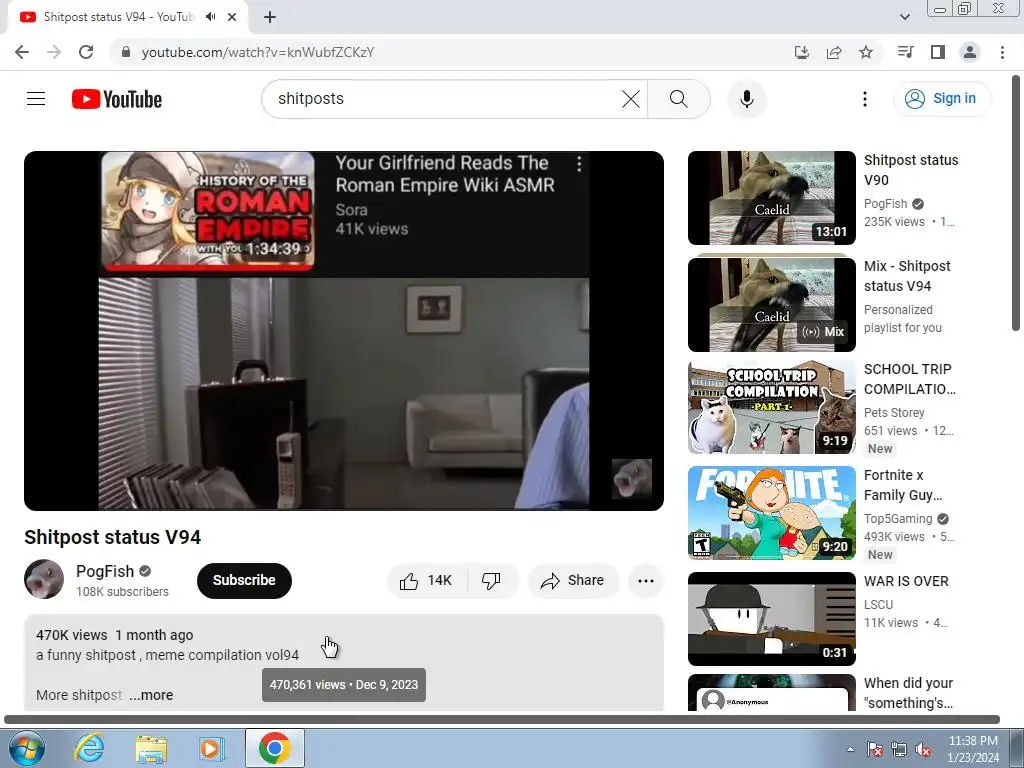Open Shitpost status V90 thumbnail

pyautogui.click(x=771, y=198)
